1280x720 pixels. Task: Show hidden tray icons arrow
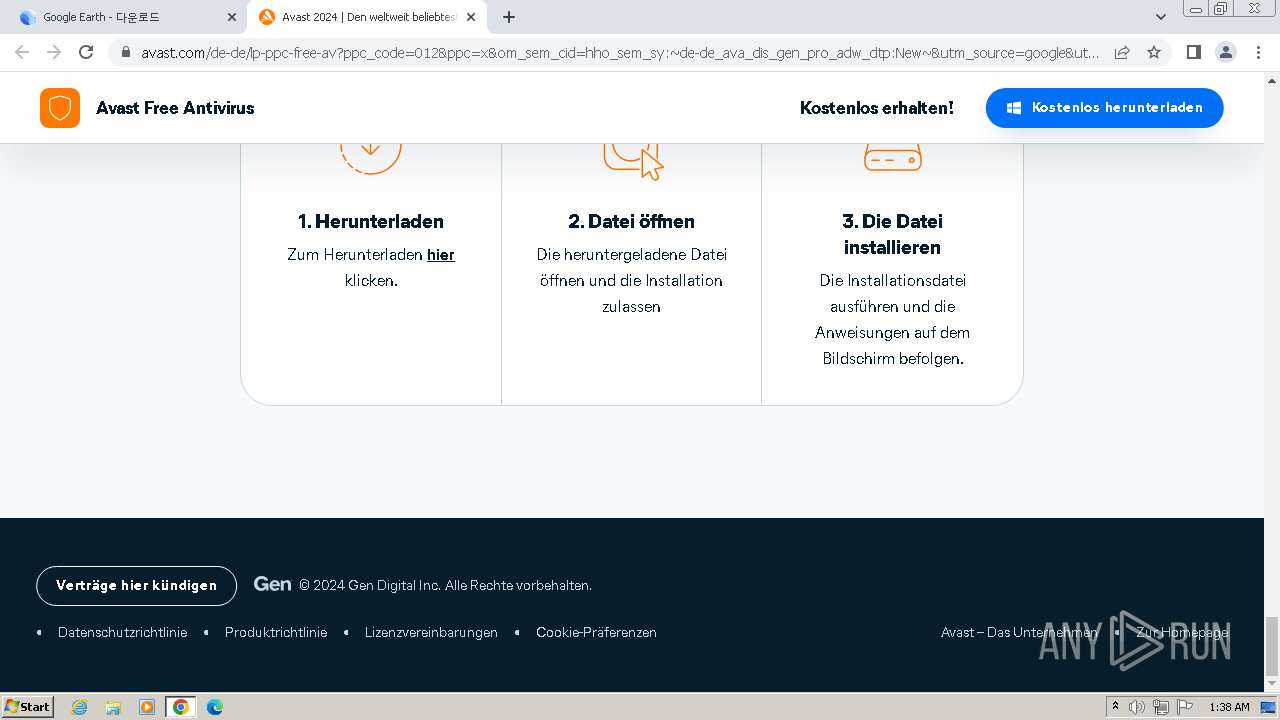[x=1115, y=707]
